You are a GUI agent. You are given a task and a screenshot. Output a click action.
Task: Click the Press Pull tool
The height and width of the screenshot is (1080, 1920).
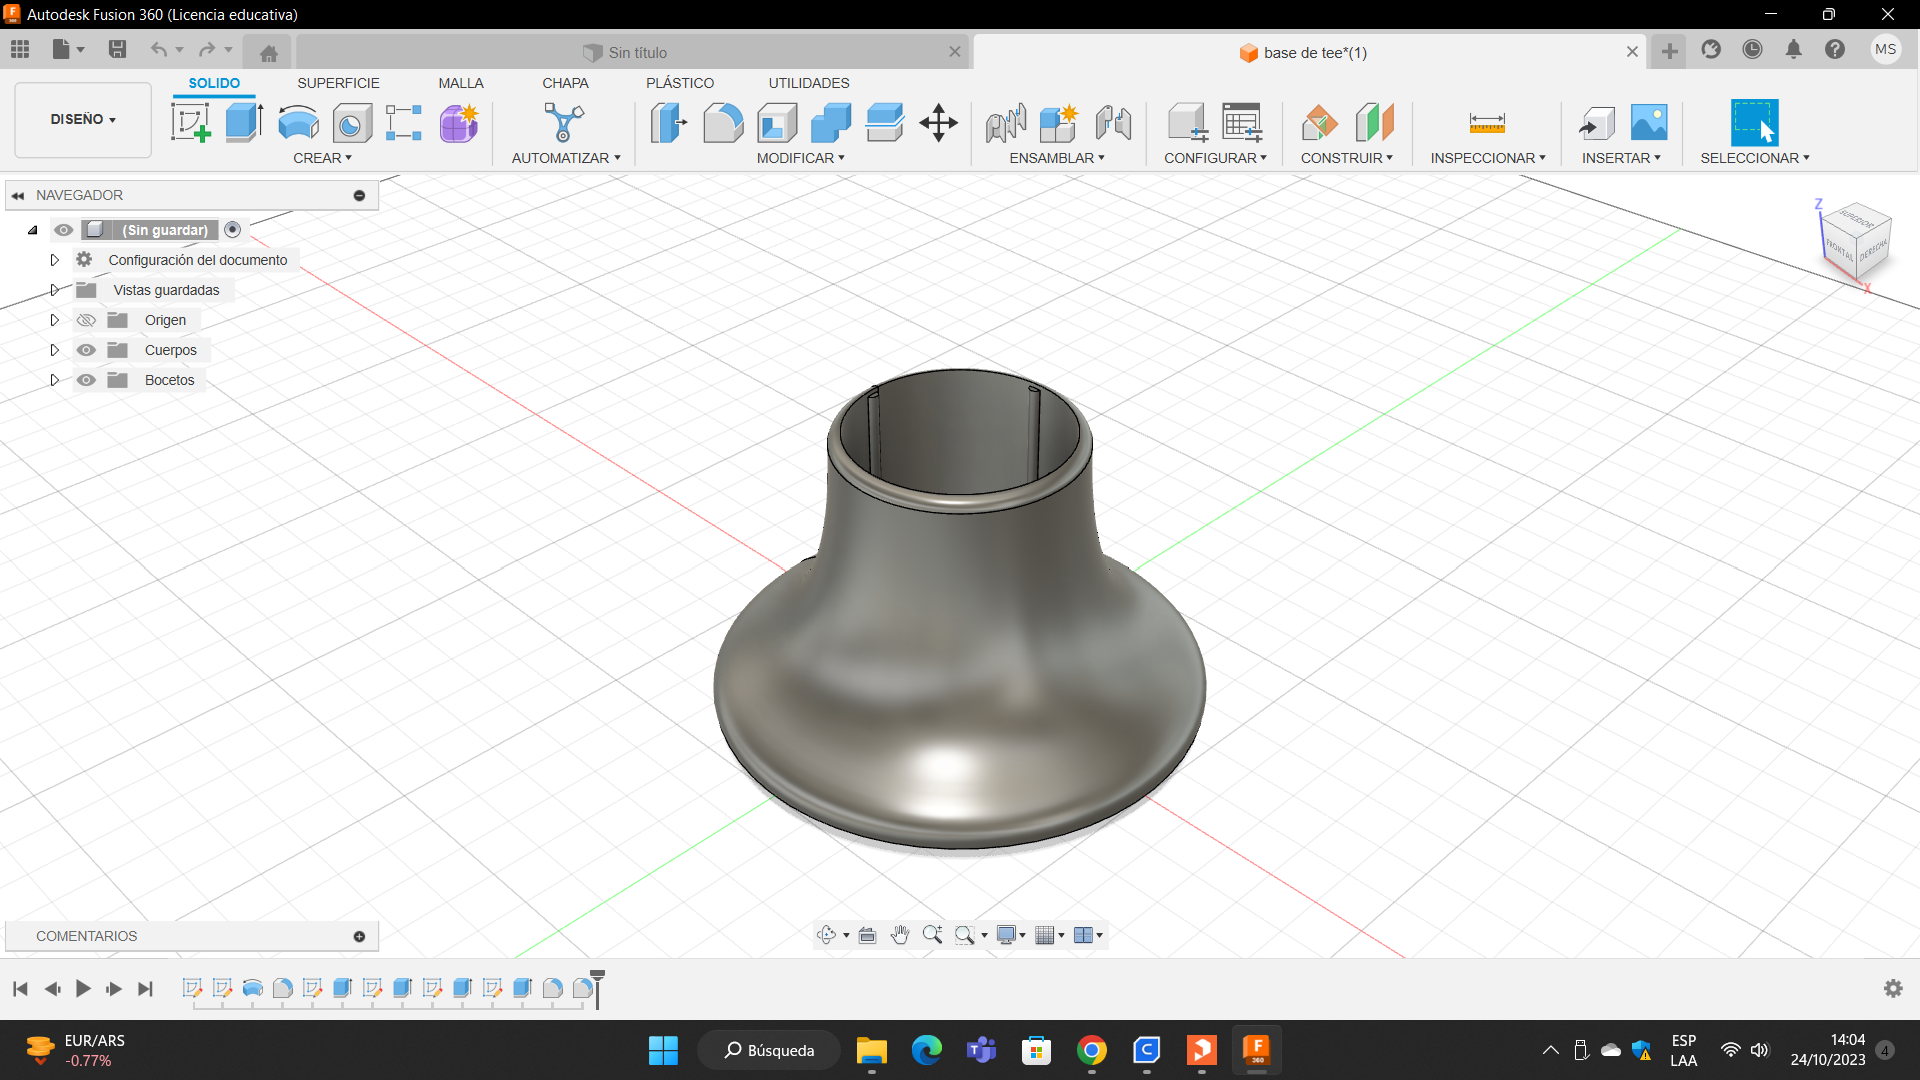[669, 123]
